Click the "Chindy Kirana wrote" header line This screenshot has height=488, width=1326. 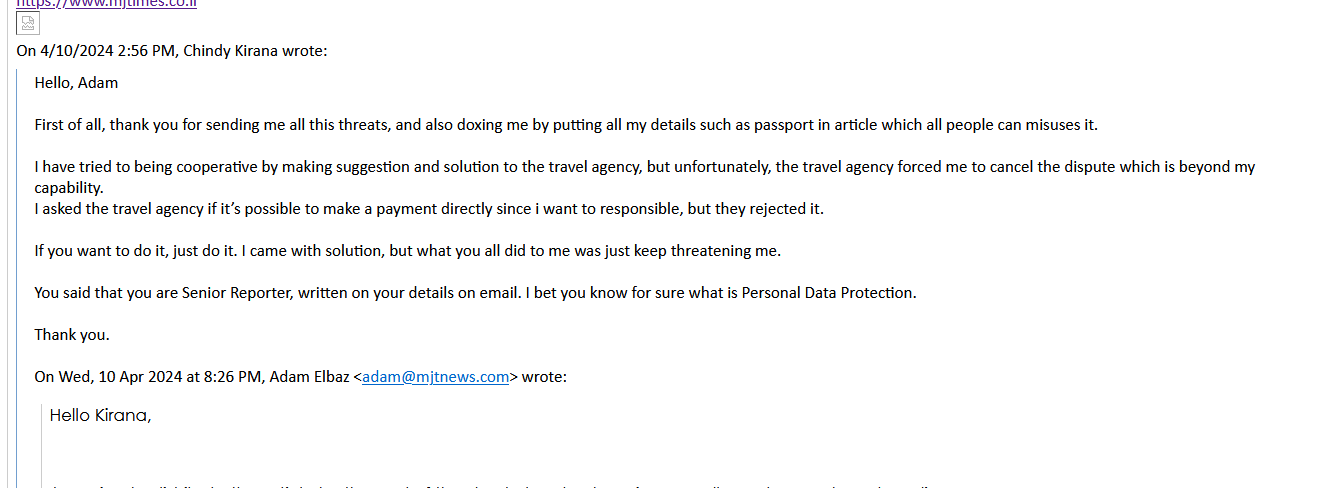[171, 50]
